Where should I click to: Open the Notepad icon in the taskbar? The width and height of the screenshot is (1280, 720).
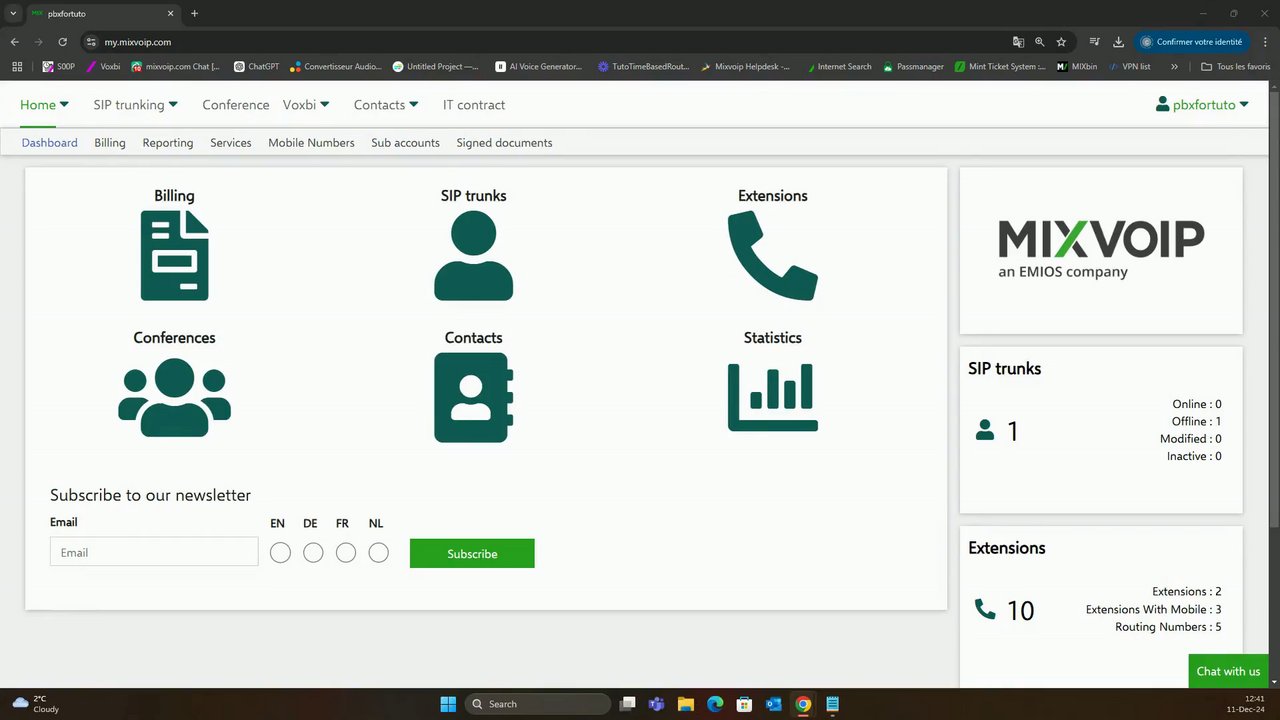pos(832,704)
